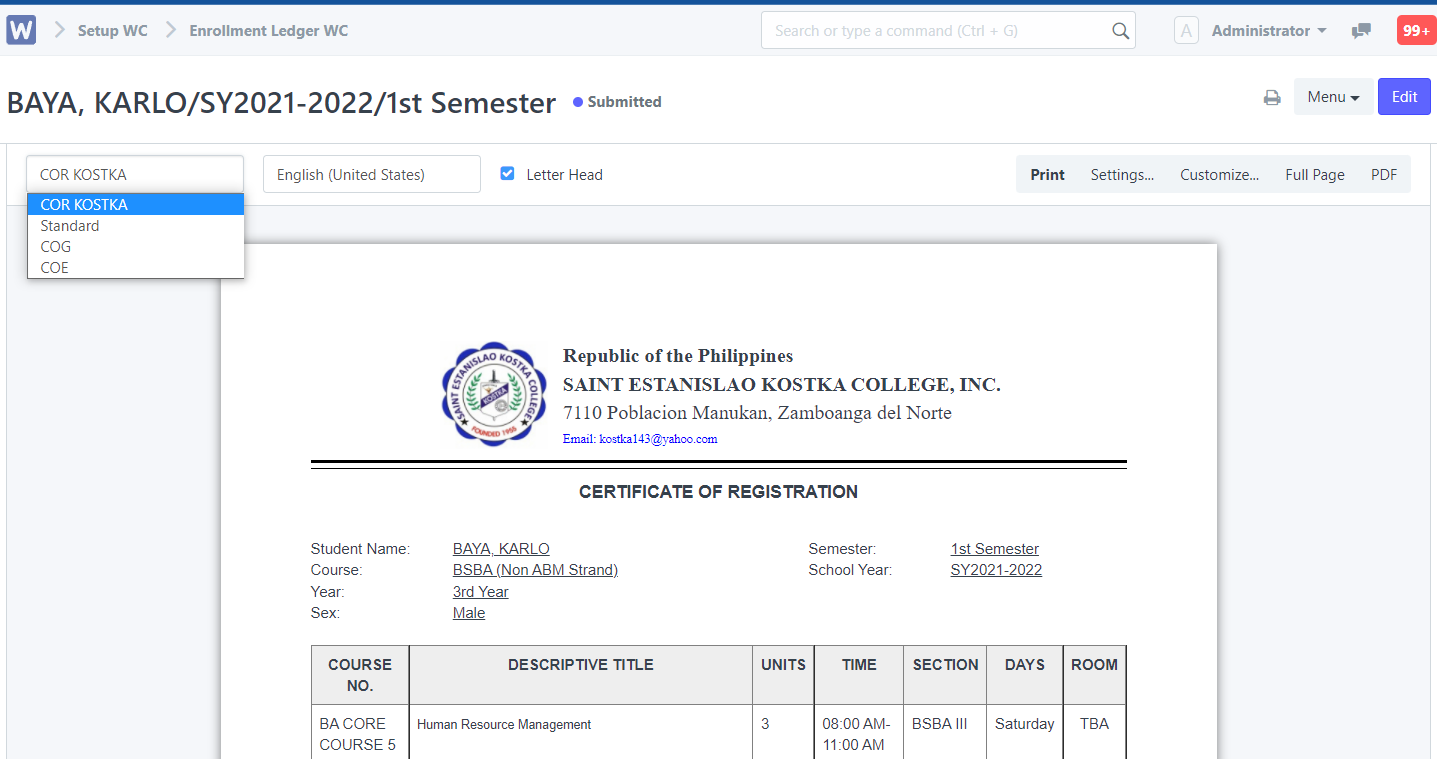Click the Administrator avatar icon

click(x=1186, y=31)
